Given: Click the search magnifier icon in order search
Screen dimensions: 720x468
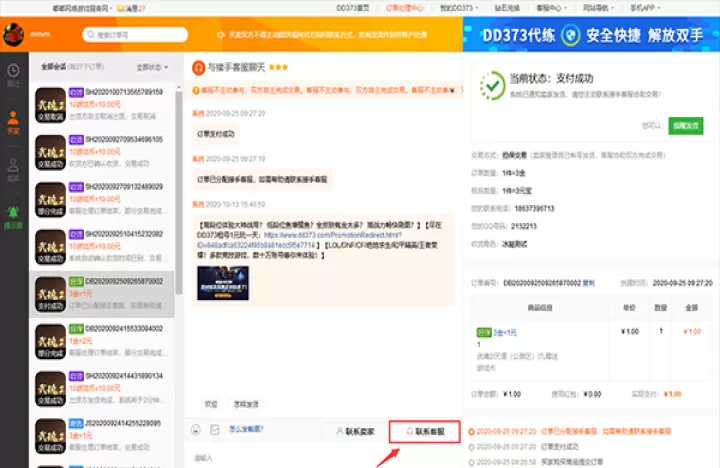Looking at the screenshot, I should pos(90,34).
